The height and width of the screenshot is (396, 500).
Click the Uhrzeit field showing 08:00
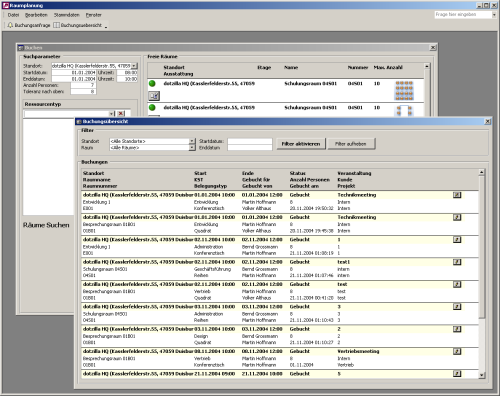point(127,72)
